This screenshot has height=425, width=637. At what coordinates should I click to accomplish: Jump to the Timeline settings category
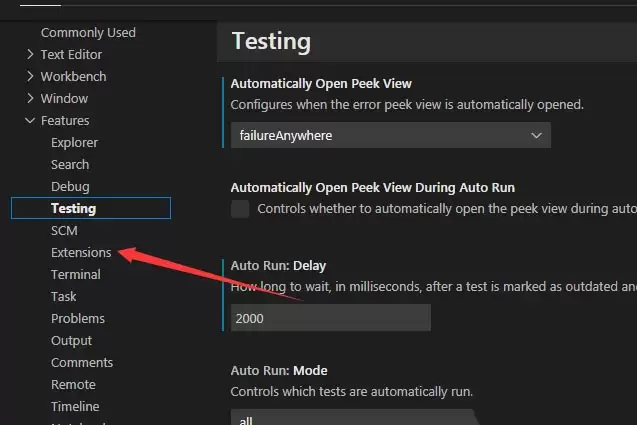75,406
